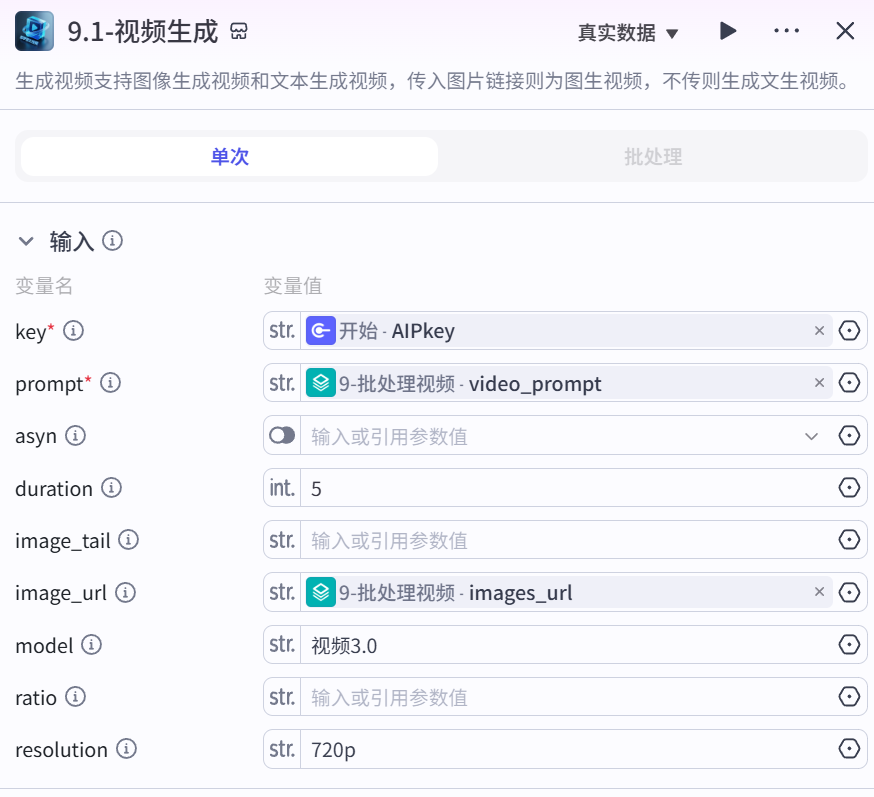
Task: Toggle the asyn boolean switch
Action: tap(282, 435)
